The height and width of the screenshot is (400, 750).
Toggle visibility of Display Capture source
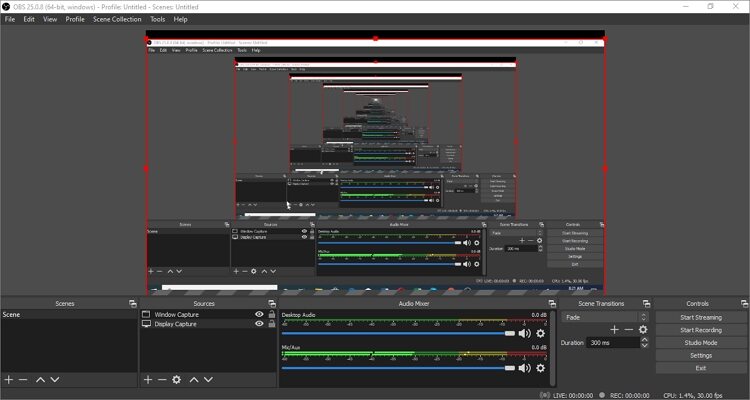259,324
